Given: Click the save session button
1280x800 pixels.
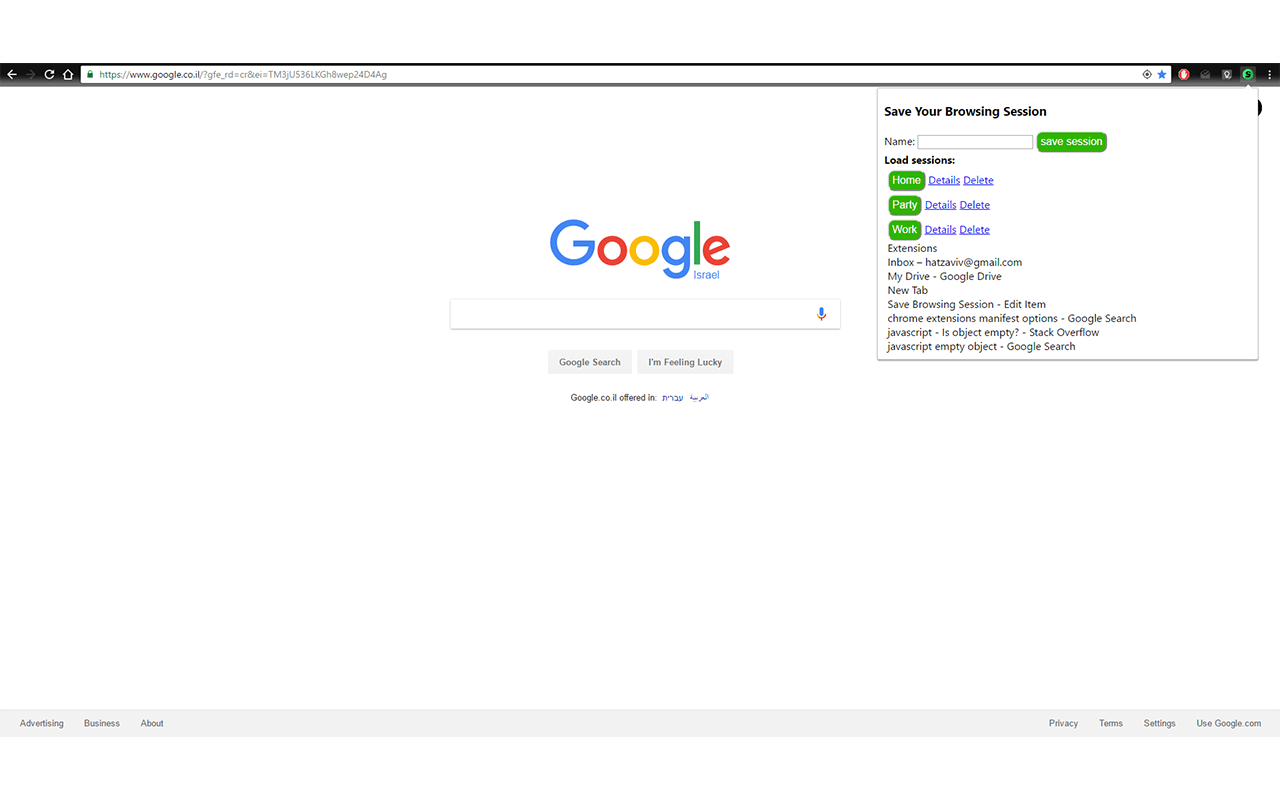Looking at the screenshot, I should (x=1071, y=142).
